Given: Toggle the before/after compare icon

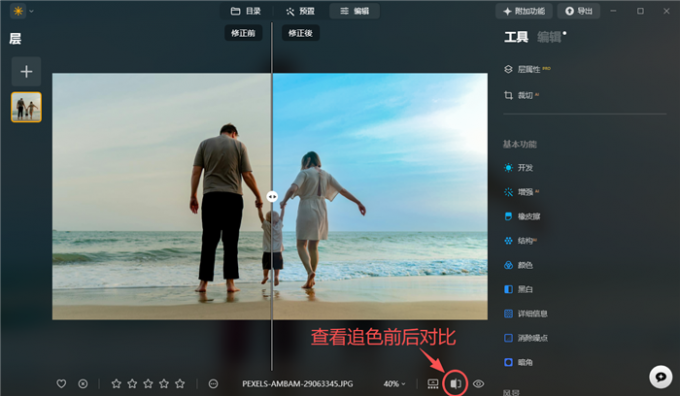Looking at the screenshot, I should (455, 383).
